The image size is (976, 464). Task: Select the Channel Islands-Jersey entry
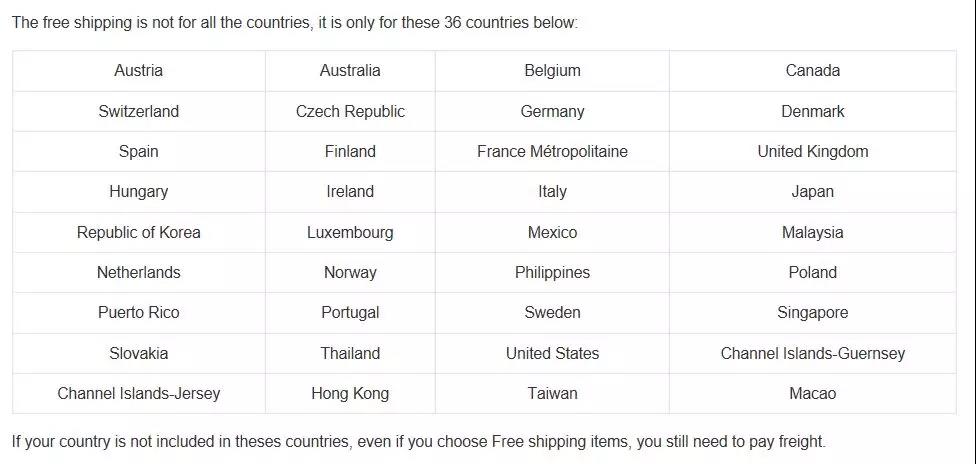[x=138, y=393]
